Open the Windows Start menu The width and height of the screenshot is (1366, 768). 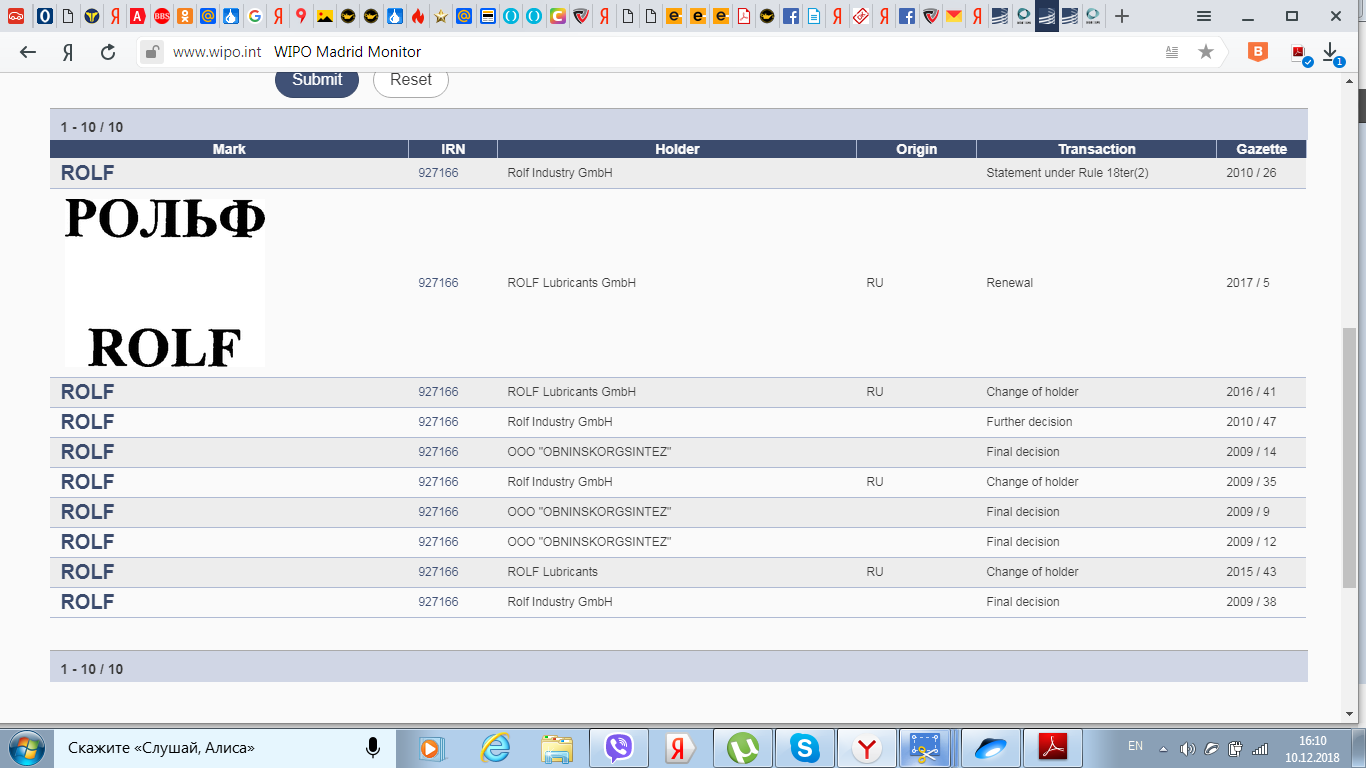(25, 748)
